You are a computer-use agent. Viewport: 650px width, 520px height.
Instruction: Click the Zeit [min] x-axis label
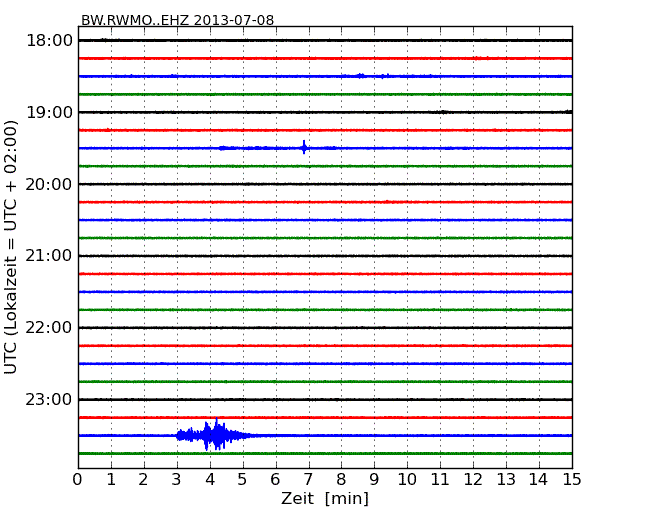point(325,498)
